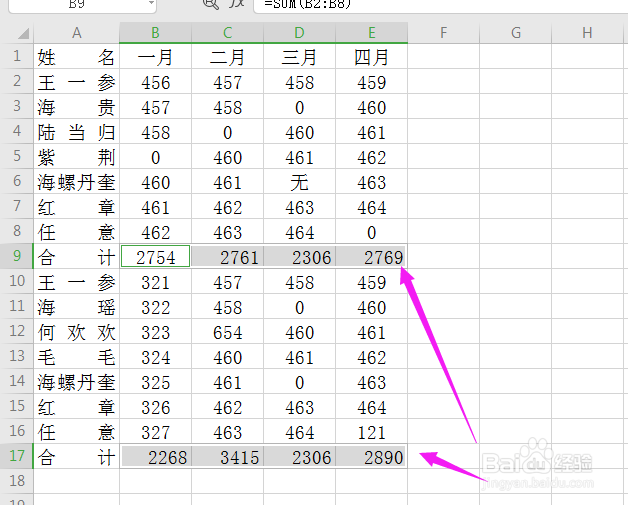Select total cell 2761 in row 9
628x505 pixels.
click(x=227, y=256)
